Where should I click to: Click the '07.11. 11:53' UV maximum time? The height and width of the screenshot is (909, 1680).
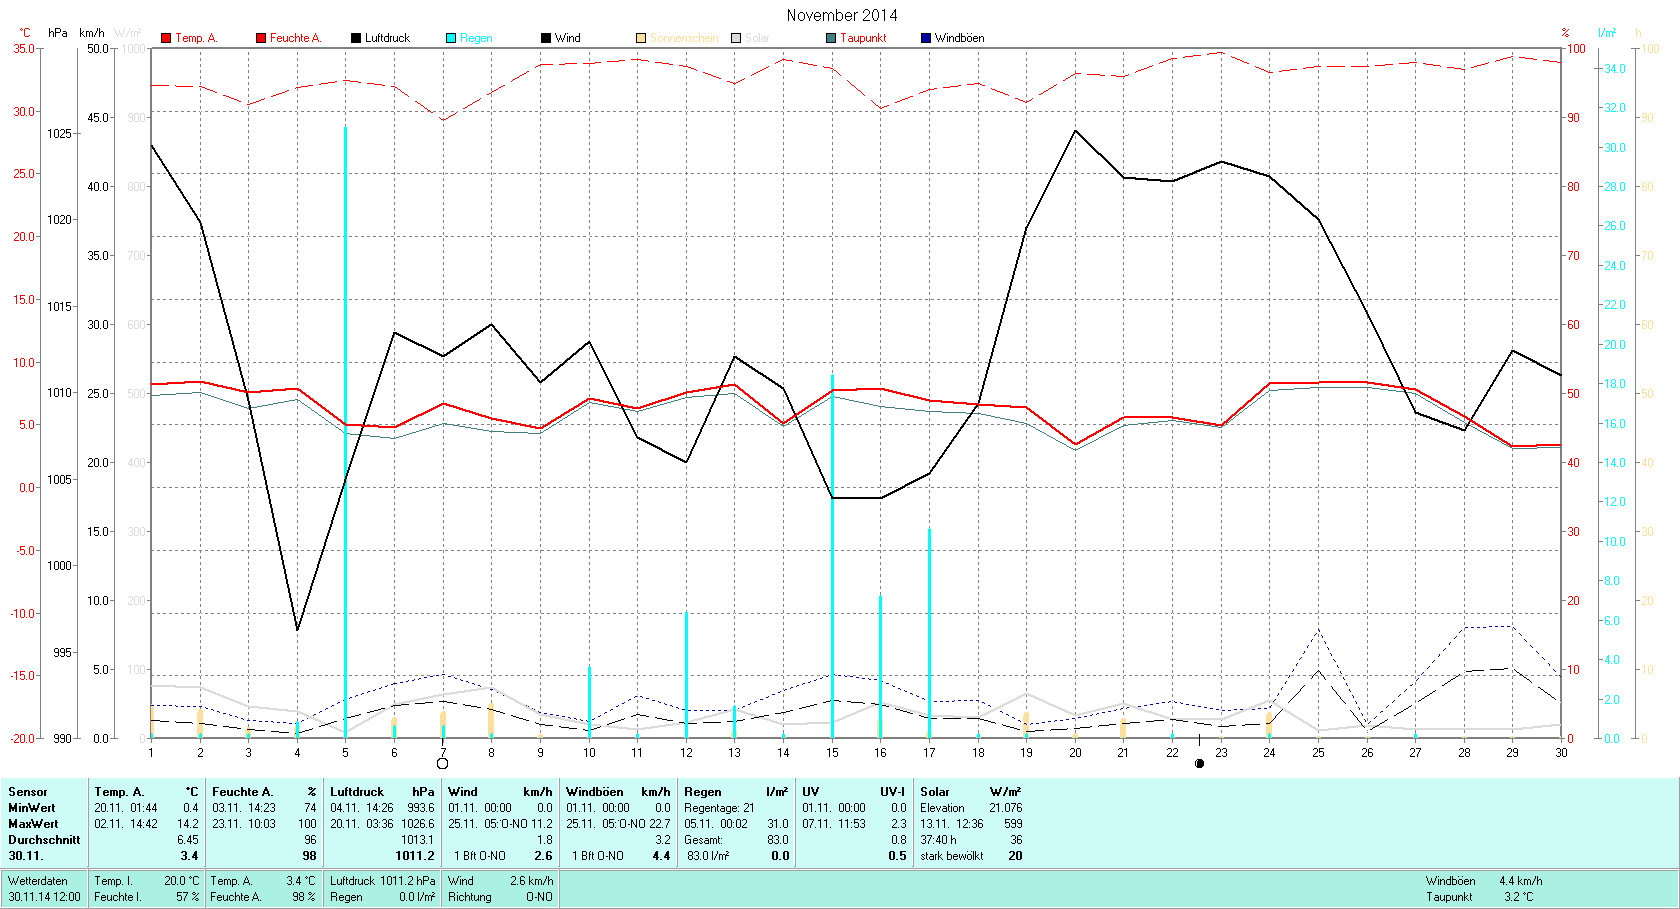[834, 824]
